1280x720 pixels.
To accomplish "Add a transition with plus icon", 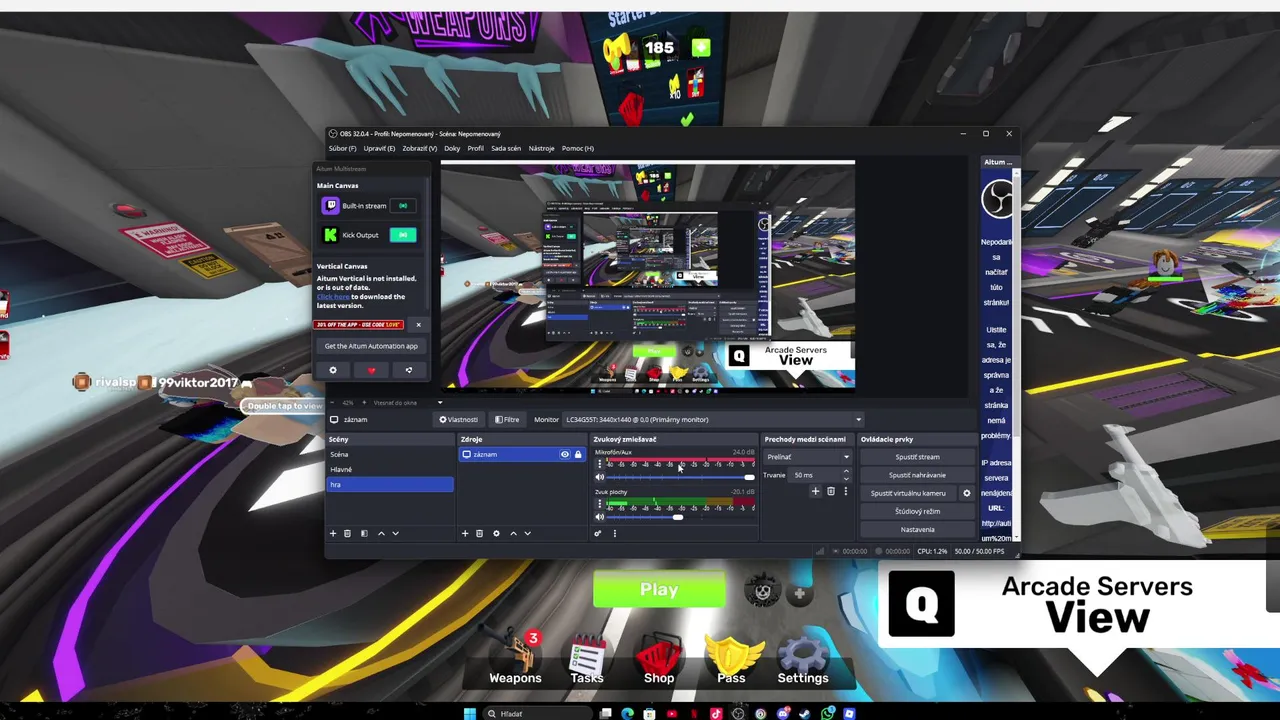I will coord(815,491).
